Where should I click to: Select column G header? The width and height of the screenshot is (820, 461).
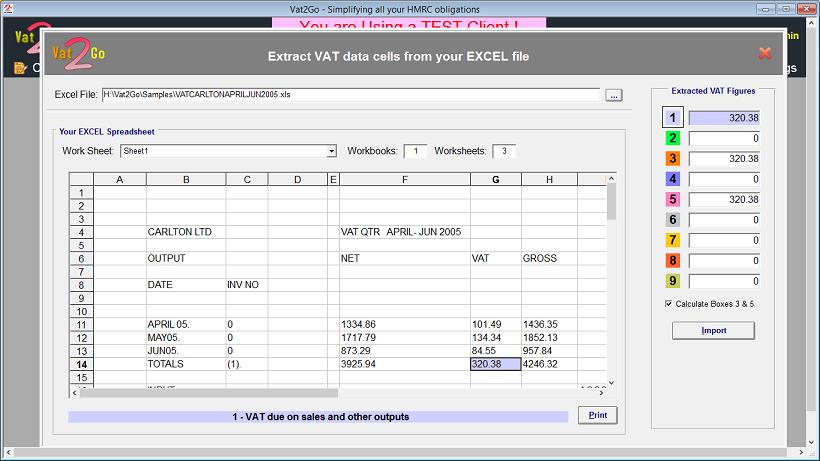tap(496, 179)
